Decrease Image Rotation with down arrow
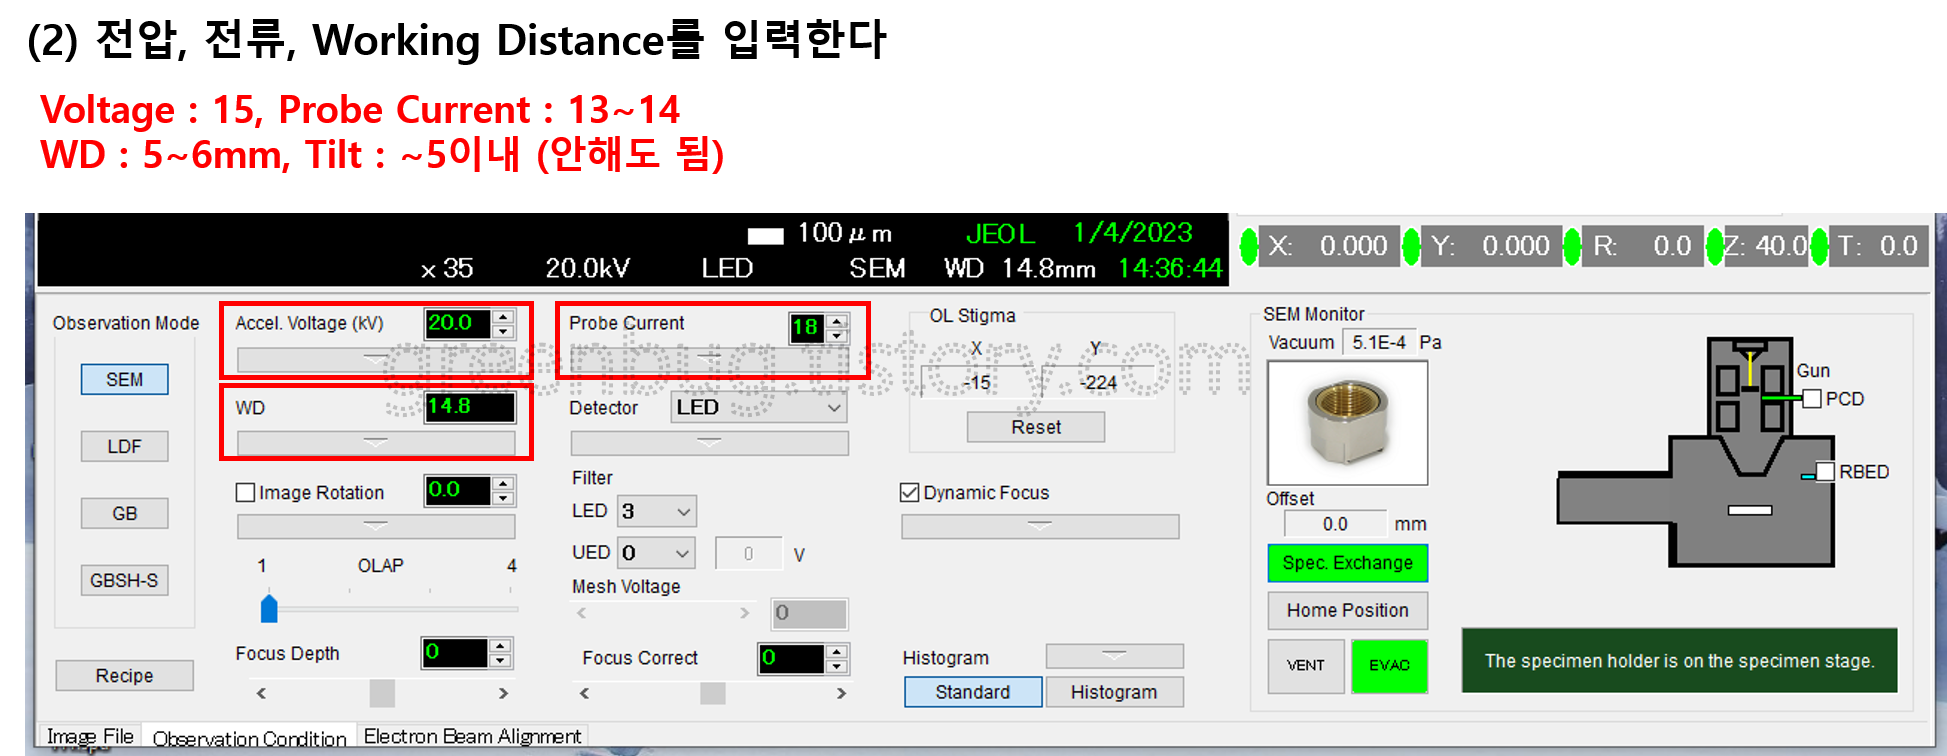Viewport: 1947px width, 756px height. [x=503, y=498]
